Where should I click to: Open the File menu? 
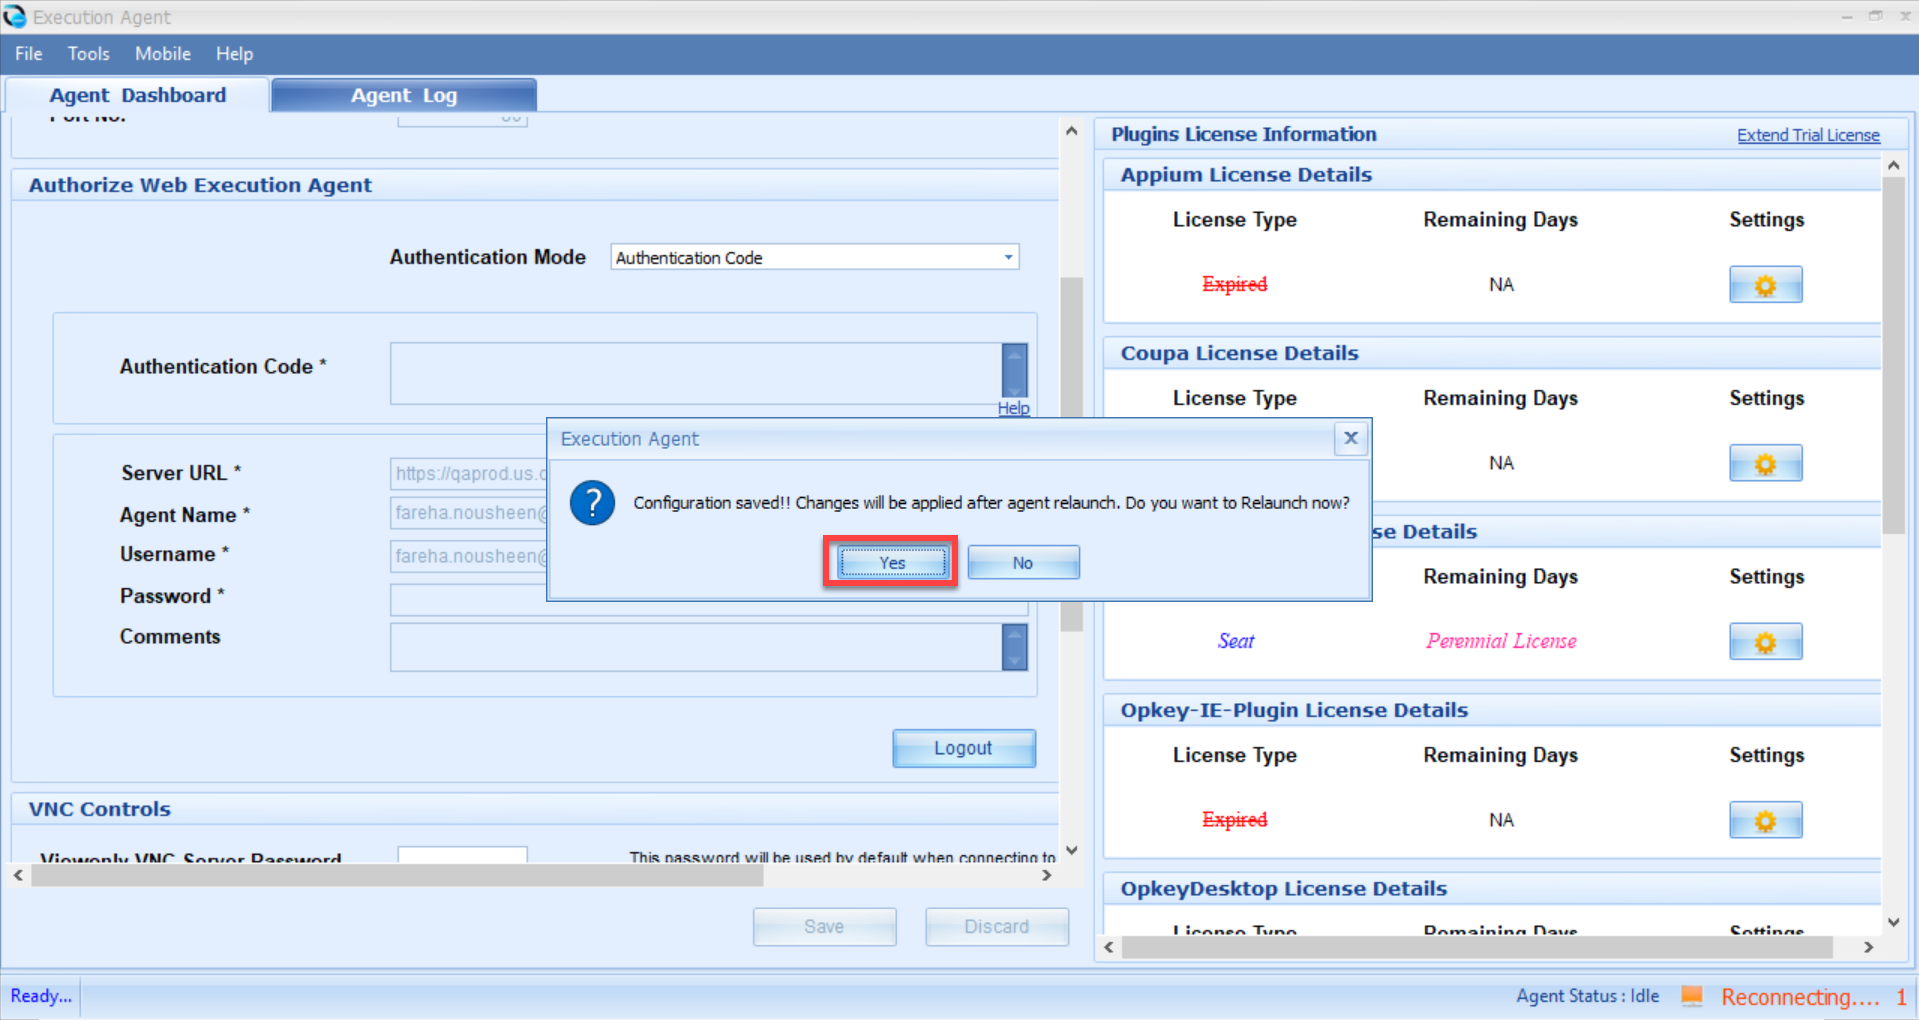pyautogui.click(x=28, y=54)
